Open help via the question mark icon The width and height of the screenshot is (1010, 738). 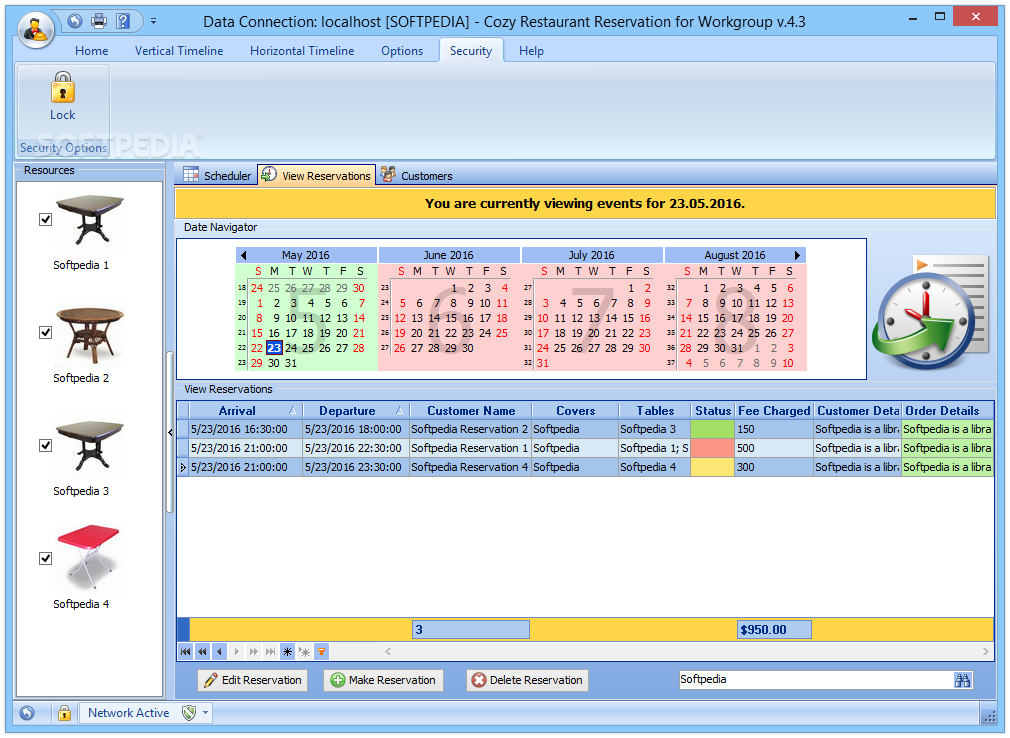point(122,21)
